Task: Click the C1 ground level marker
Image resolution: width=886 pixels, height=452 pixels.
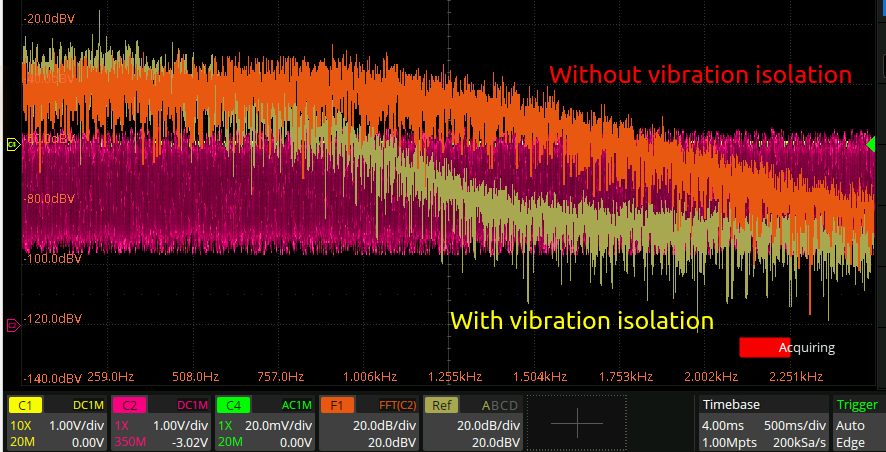Action: (x=13, y=145)
